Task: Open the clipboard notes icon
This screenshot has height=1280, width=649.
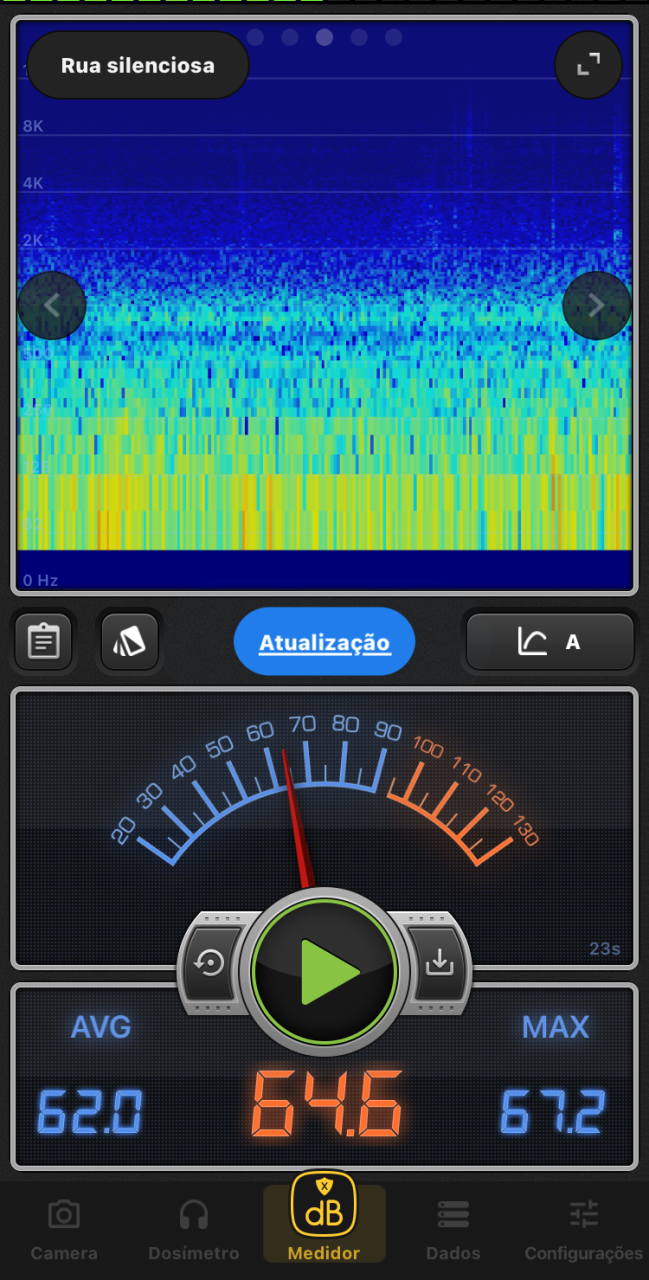Action: point(43,641)
